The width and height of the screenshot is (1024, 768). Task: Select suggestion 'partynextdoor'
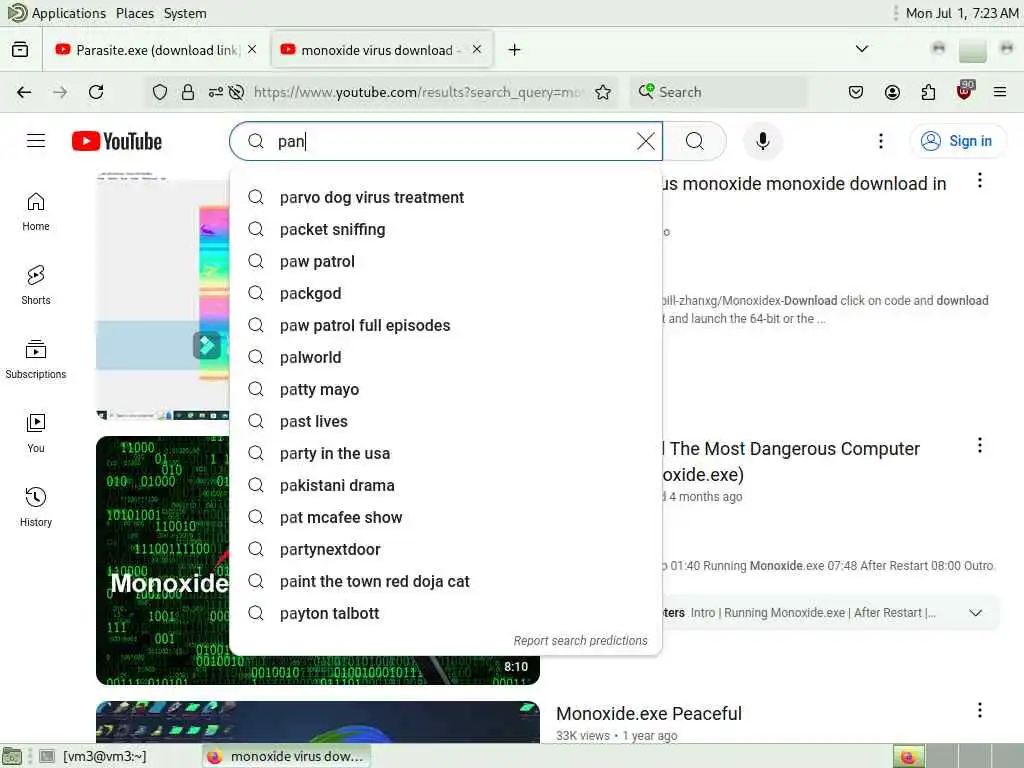tap(446, 549)
